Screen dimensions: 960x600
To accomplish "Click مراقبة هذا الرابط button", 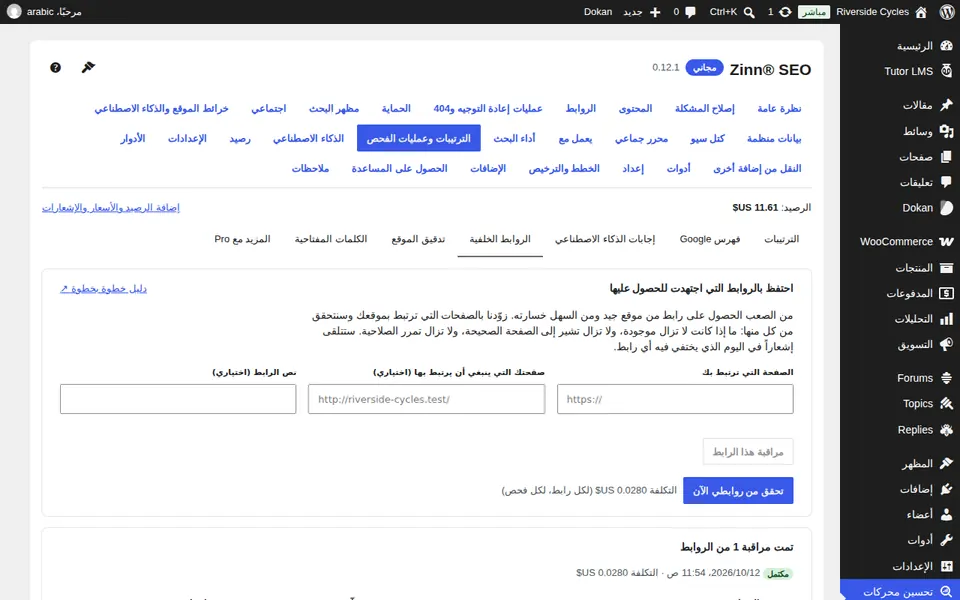I will 748,452.
